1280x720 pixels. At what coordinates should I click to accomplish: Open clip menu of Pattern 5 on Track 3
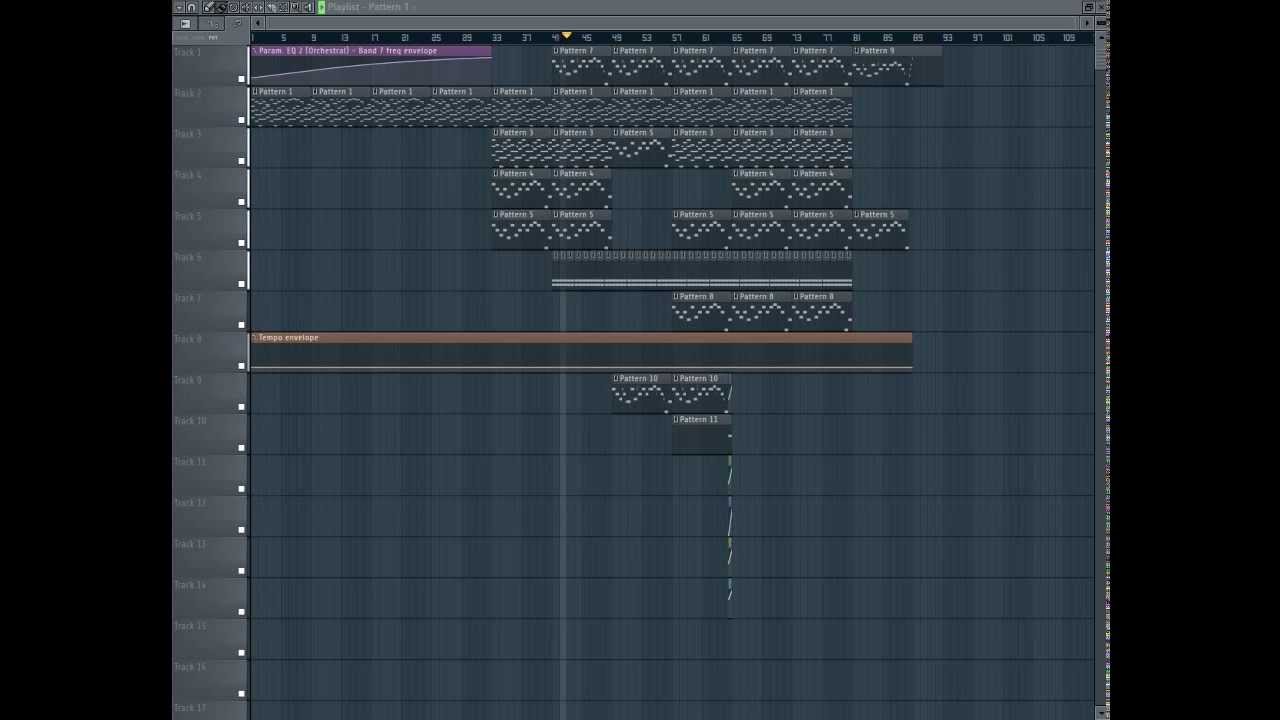(x=616, y=133)
